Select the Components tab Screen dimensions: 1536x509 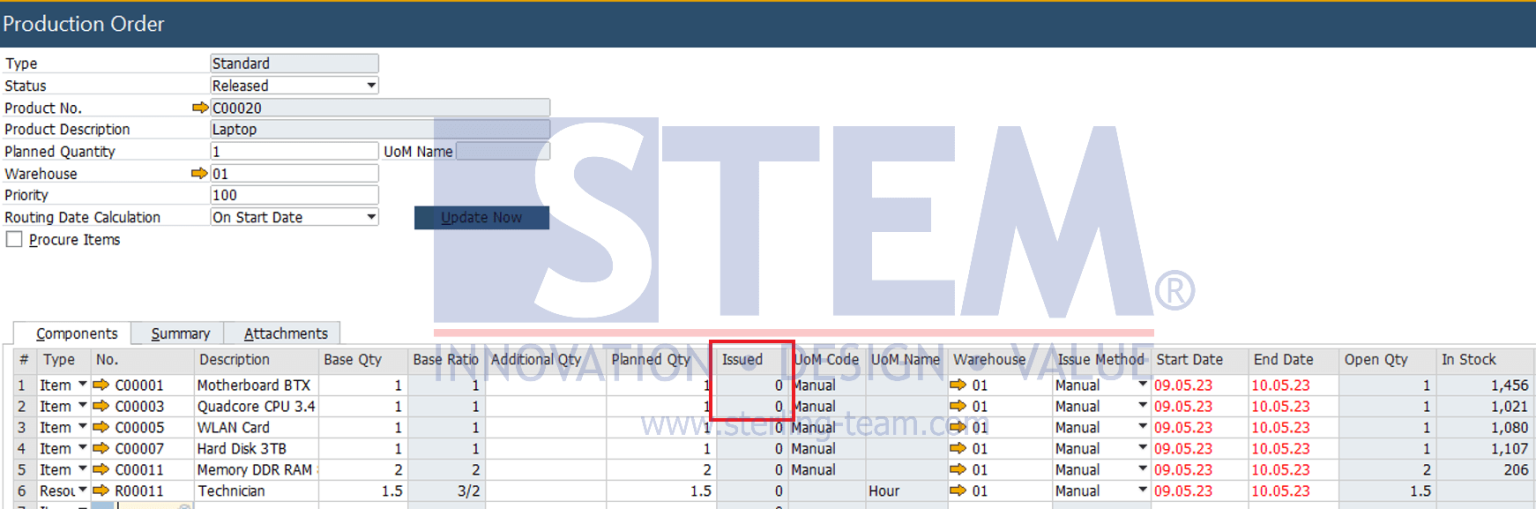tap(76, 334)
